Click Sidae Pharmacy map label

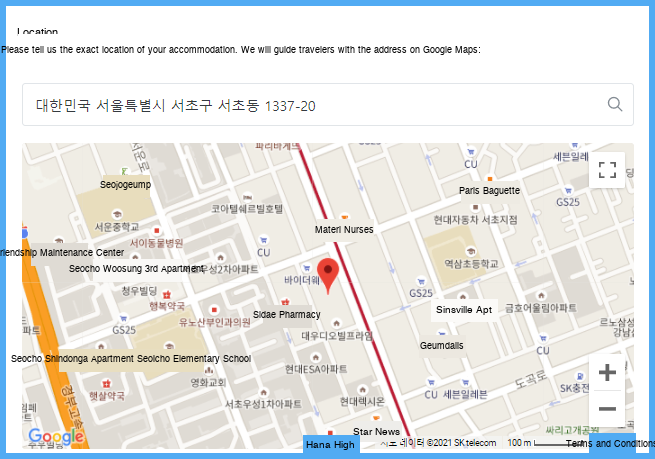[x=287, y=314]
